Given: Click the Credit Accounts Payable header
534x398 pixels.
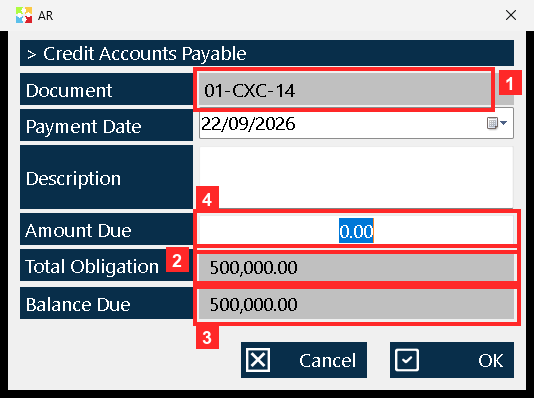Looking at the screenshot, I should tap(267, 53).
